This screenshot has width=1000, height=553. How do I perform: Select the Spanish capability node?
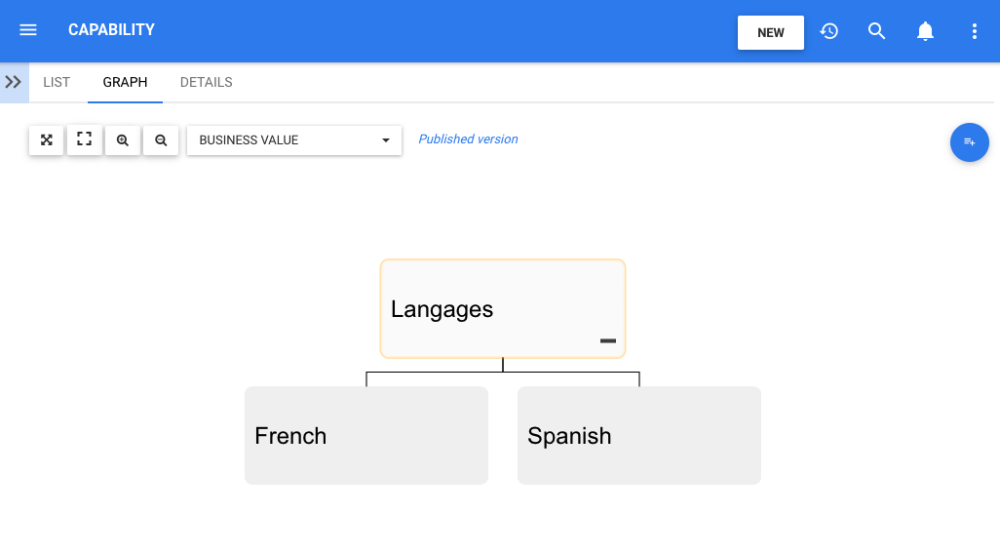639,436
